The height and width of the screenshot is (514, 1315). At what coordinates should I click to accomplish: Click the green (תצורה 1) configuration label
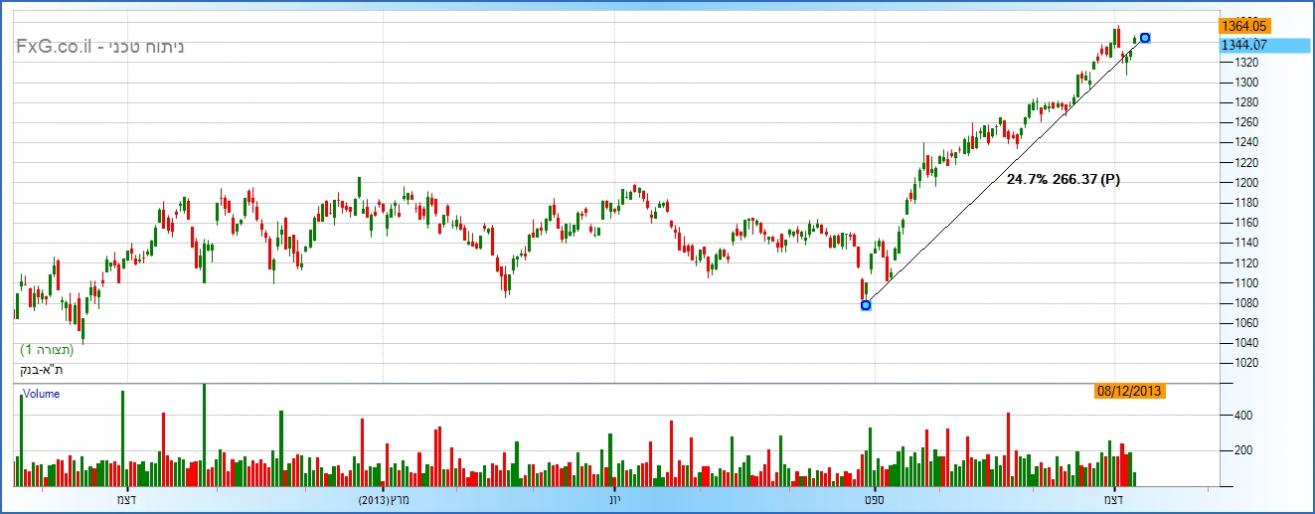pyautogui.click(x=48, y=350)
